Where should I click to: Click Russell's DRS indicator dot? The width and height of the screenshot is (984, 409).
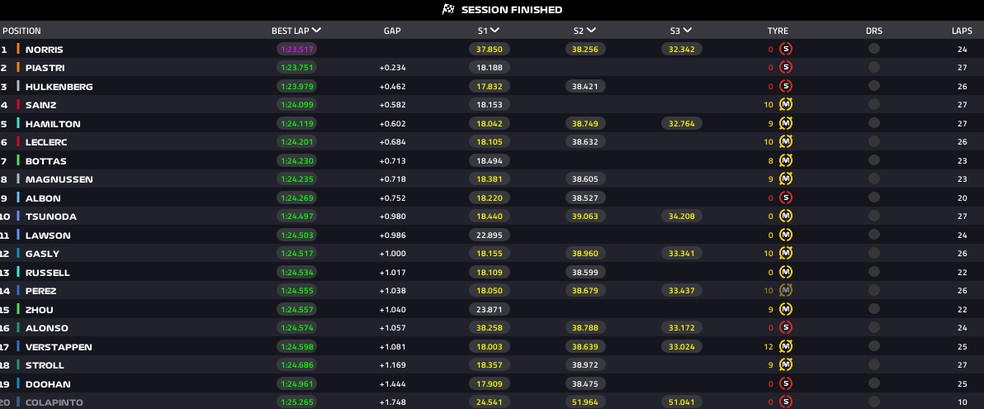(x=874, y=272)
